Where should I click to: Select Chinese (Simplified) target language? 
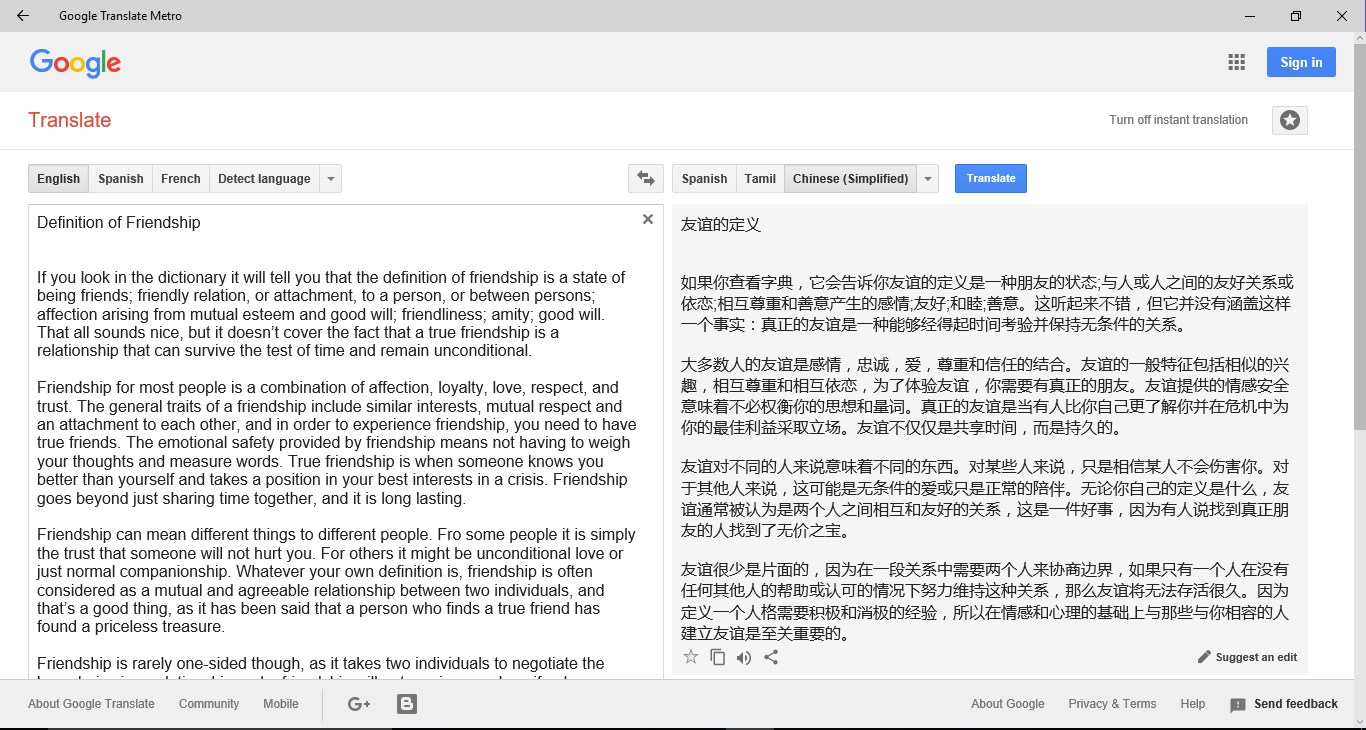(x=851, y=179)
